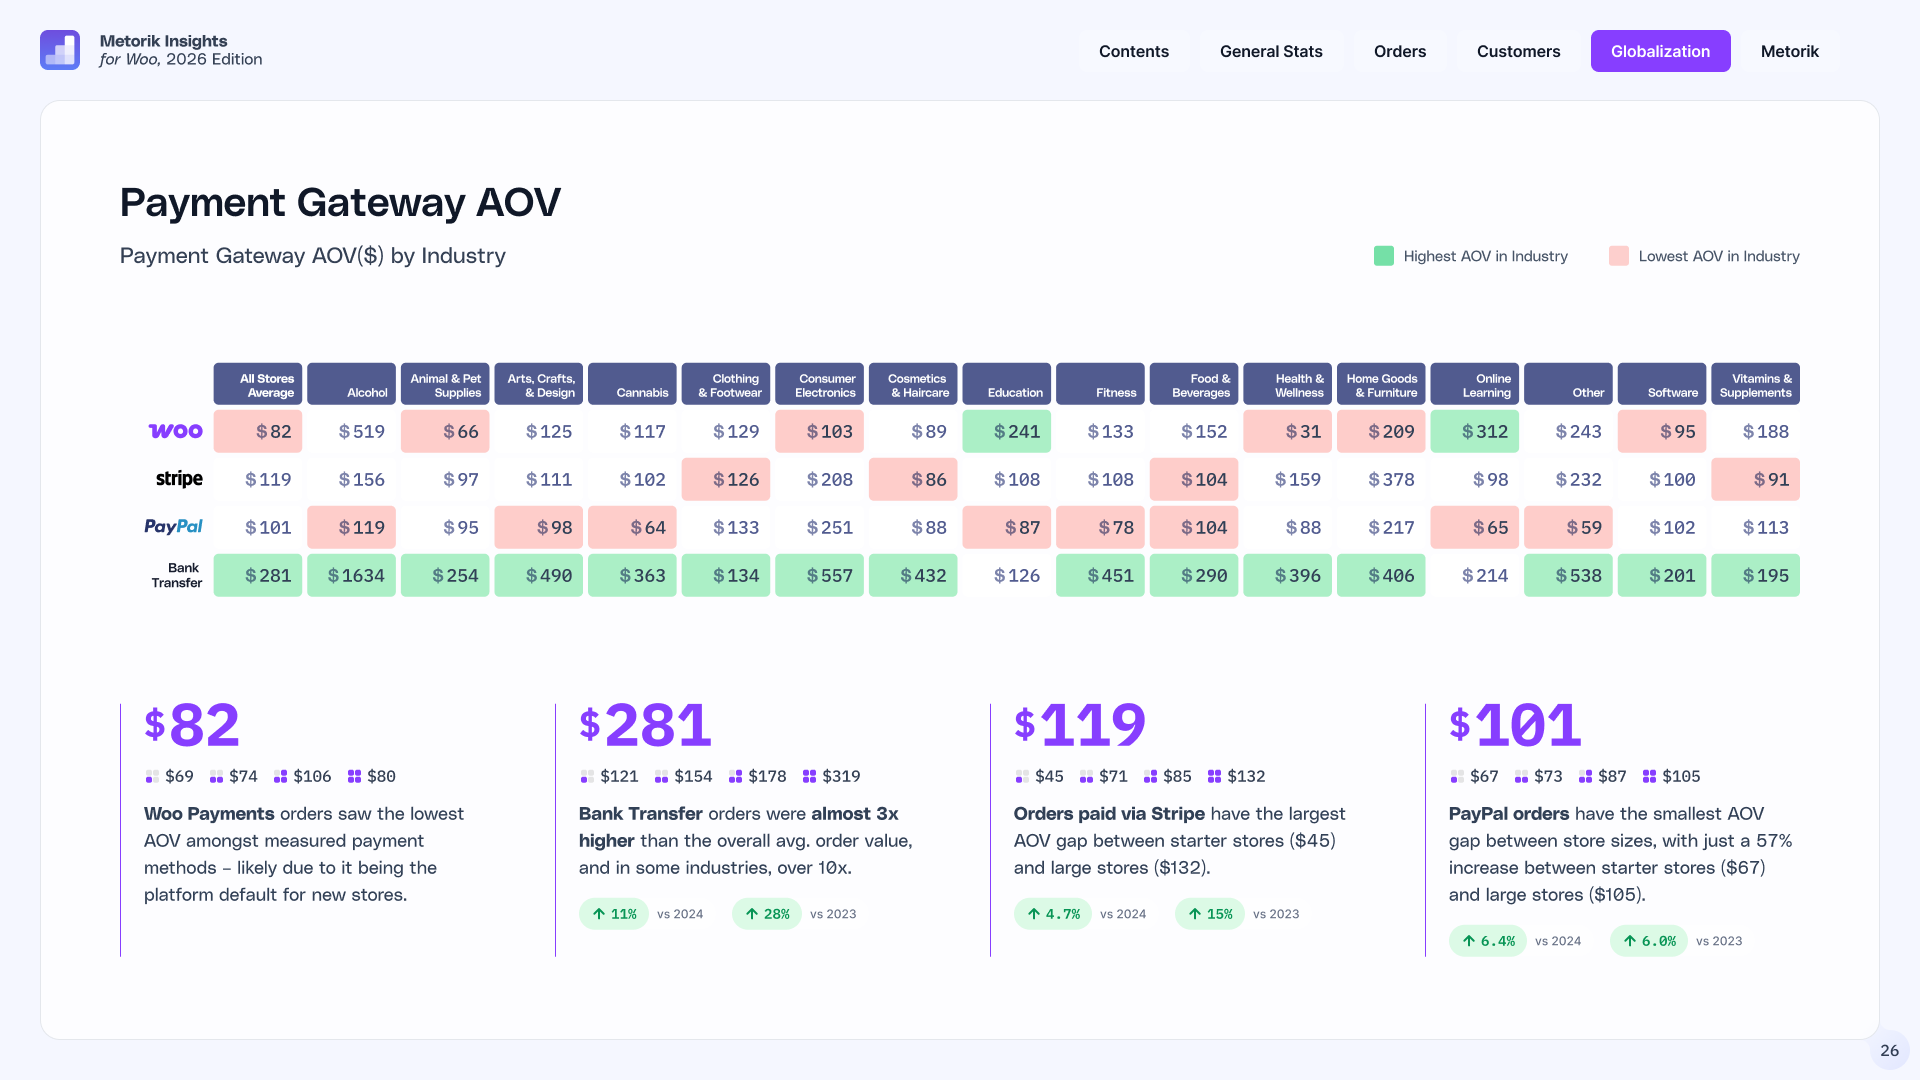Click the store-size icon beside $87
The width and height of the screenshot is (1920, 1080).
pyautogui.click(x=1585, y=776)
